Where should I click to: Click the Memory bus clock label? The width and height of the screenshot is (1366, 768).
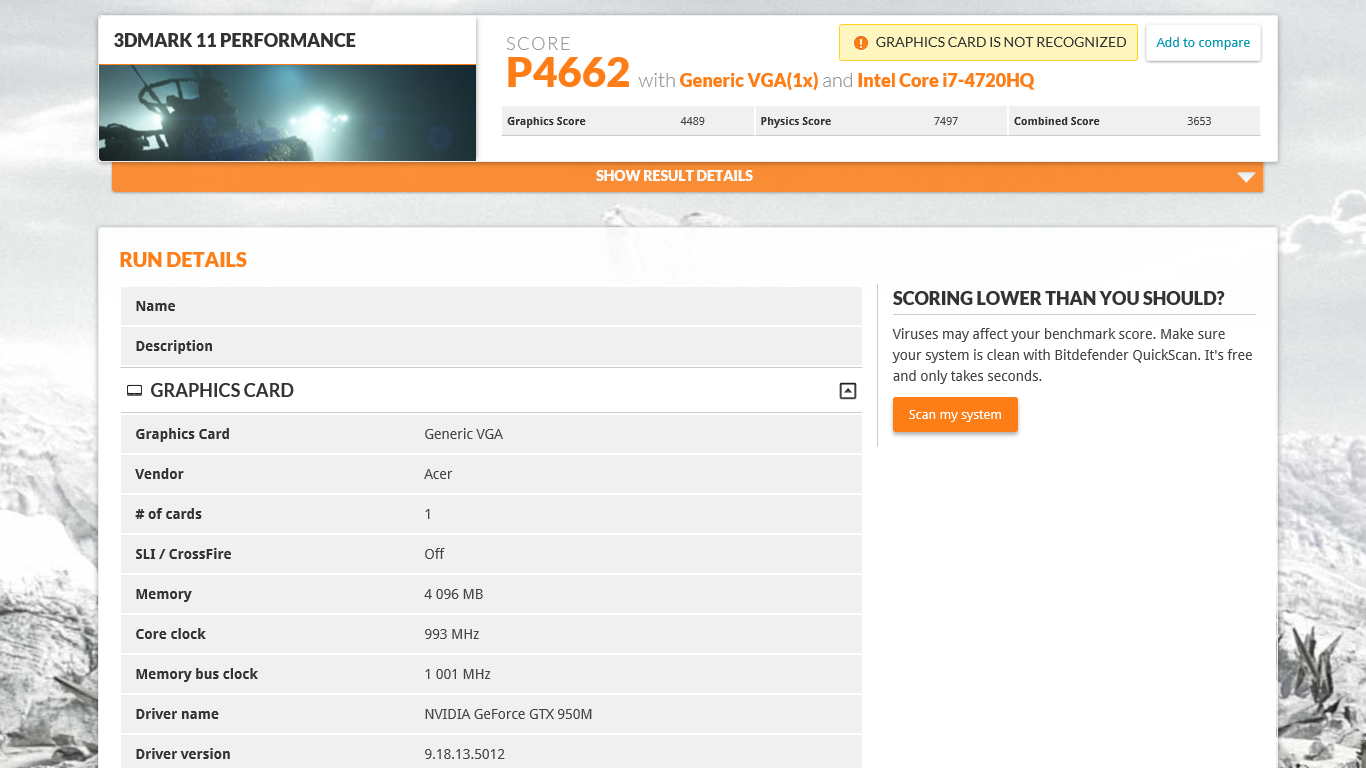pos(196,674)
